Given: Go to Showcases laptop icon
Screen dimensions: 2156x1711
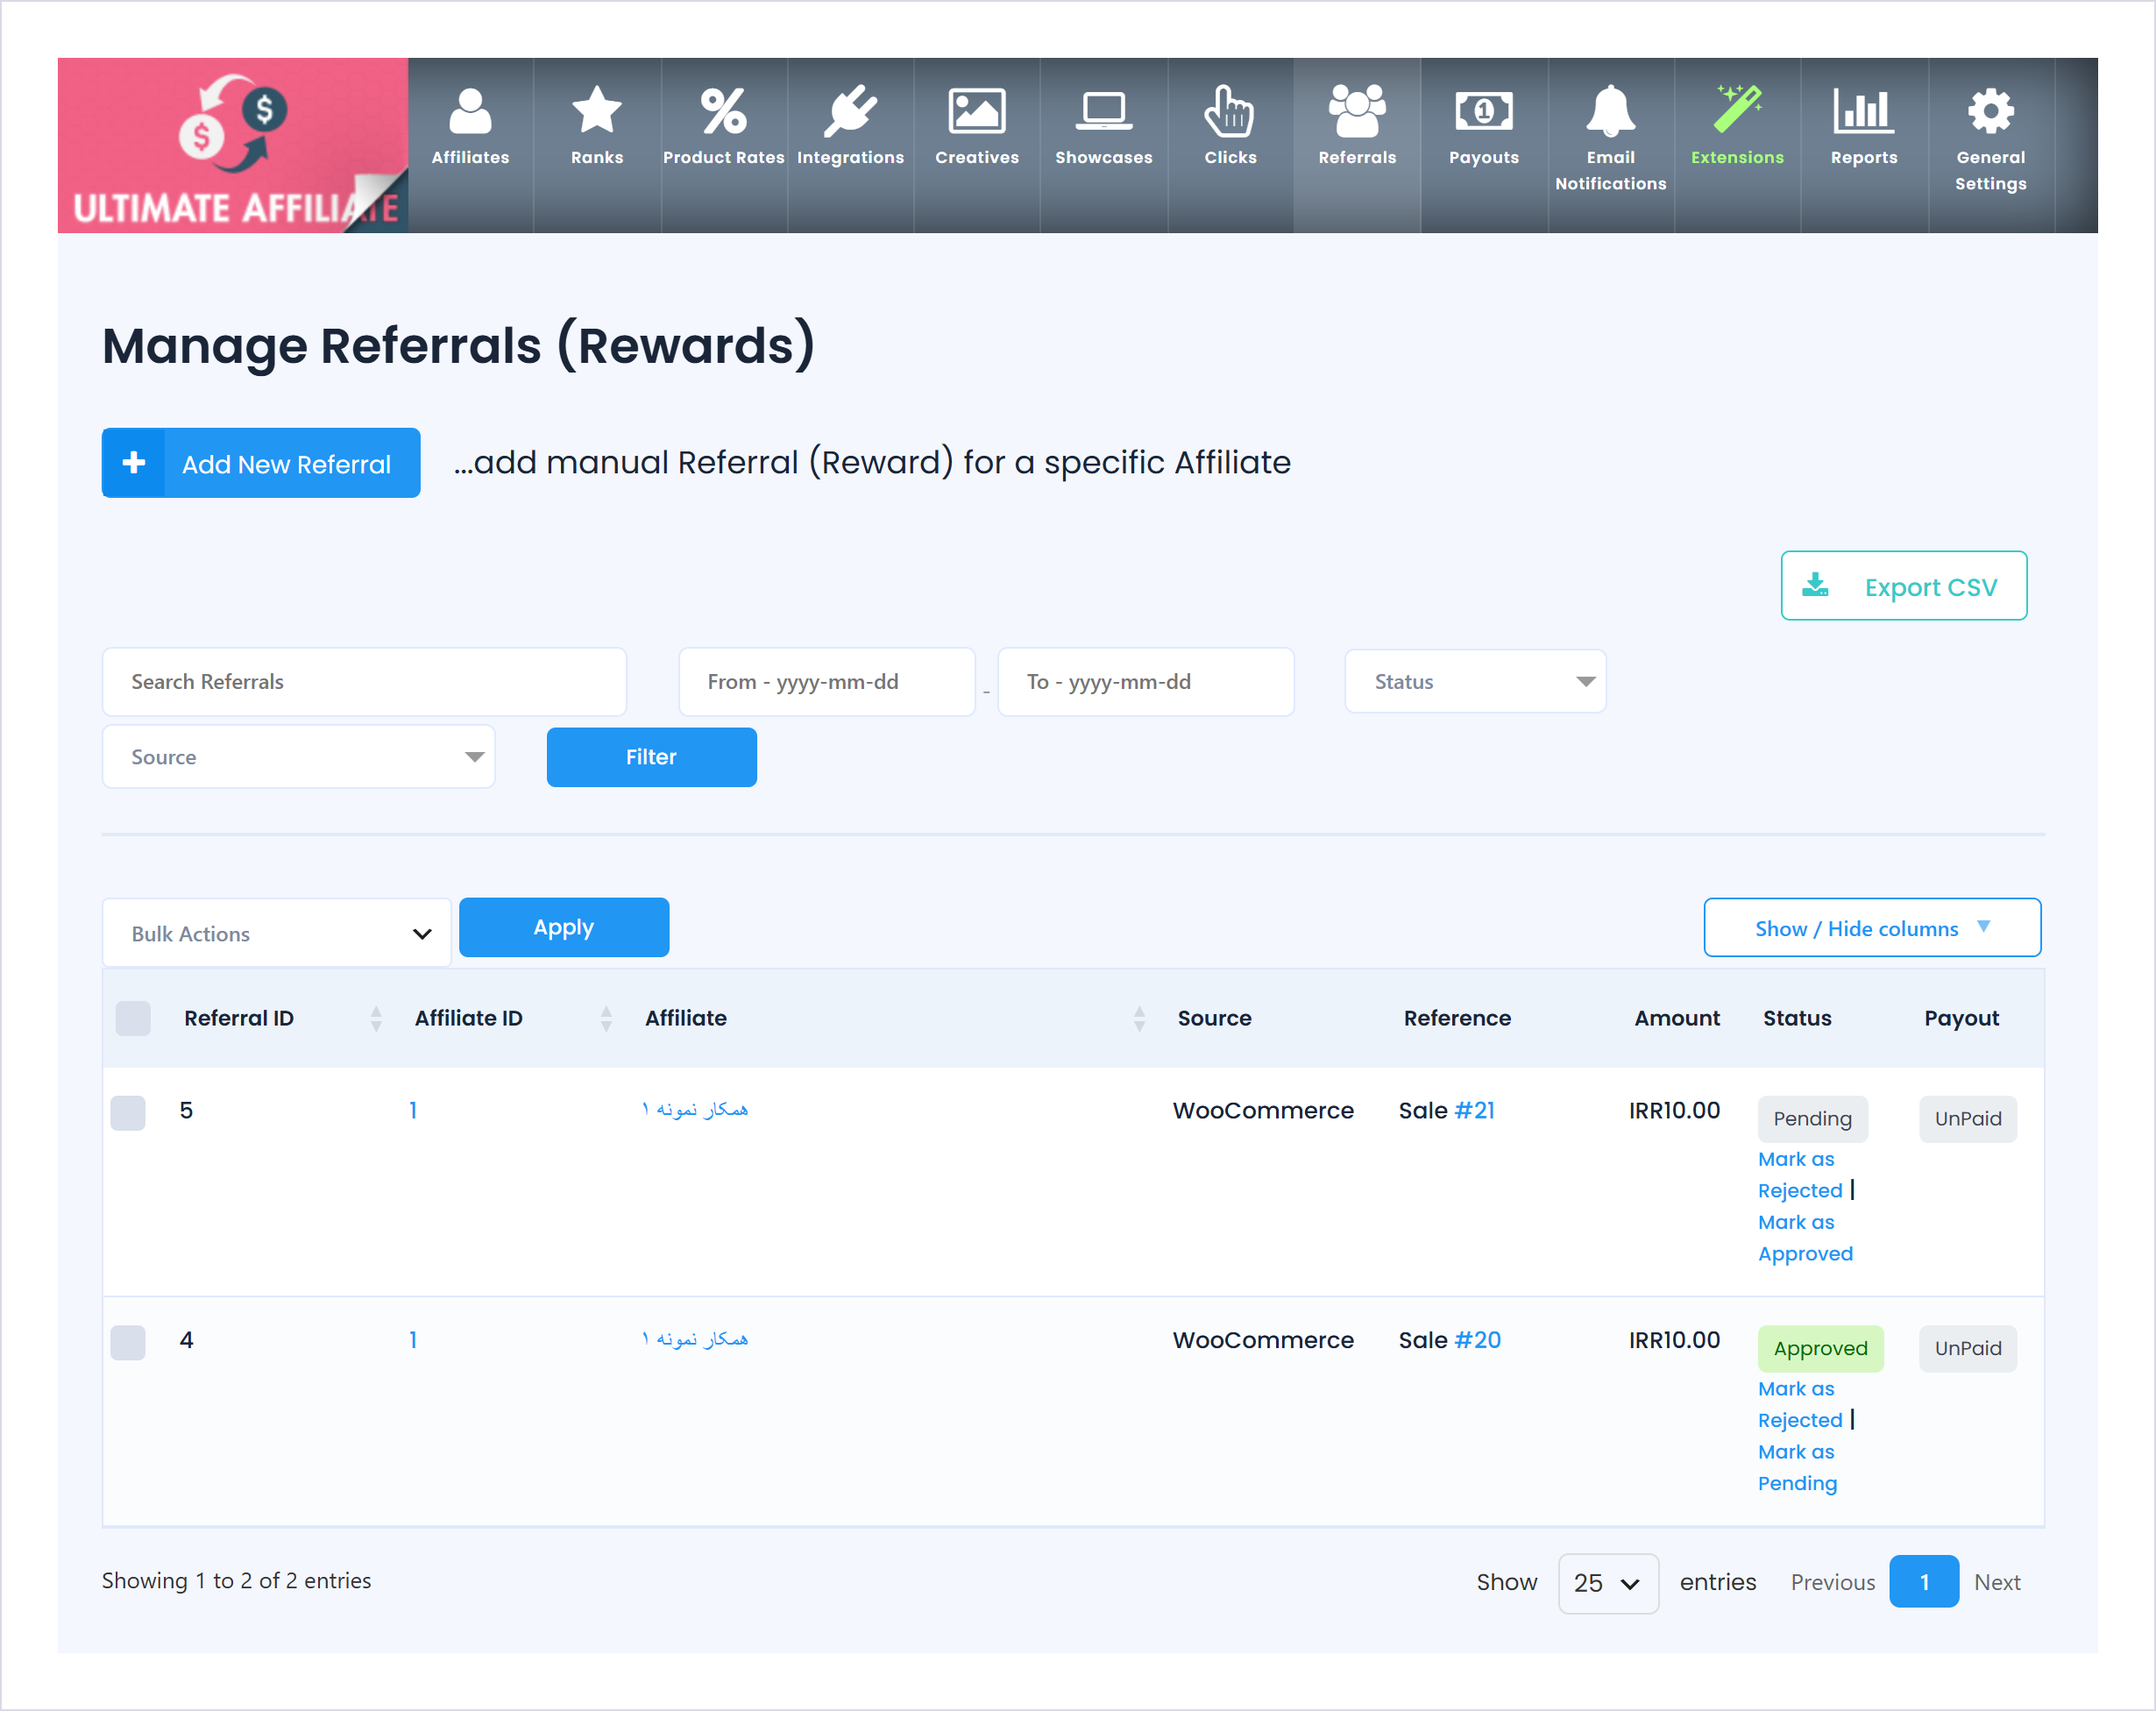Looking at the screenshot, I should click(x=1104, y=110).
